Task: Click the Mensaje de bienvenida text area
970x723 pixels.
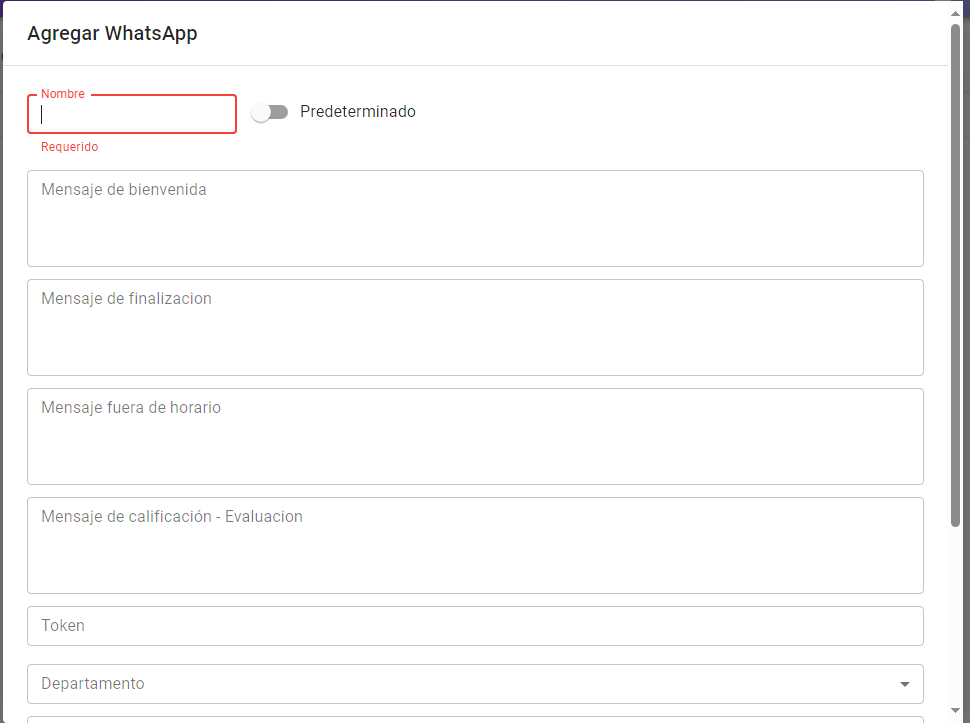Action: (475, 218)
